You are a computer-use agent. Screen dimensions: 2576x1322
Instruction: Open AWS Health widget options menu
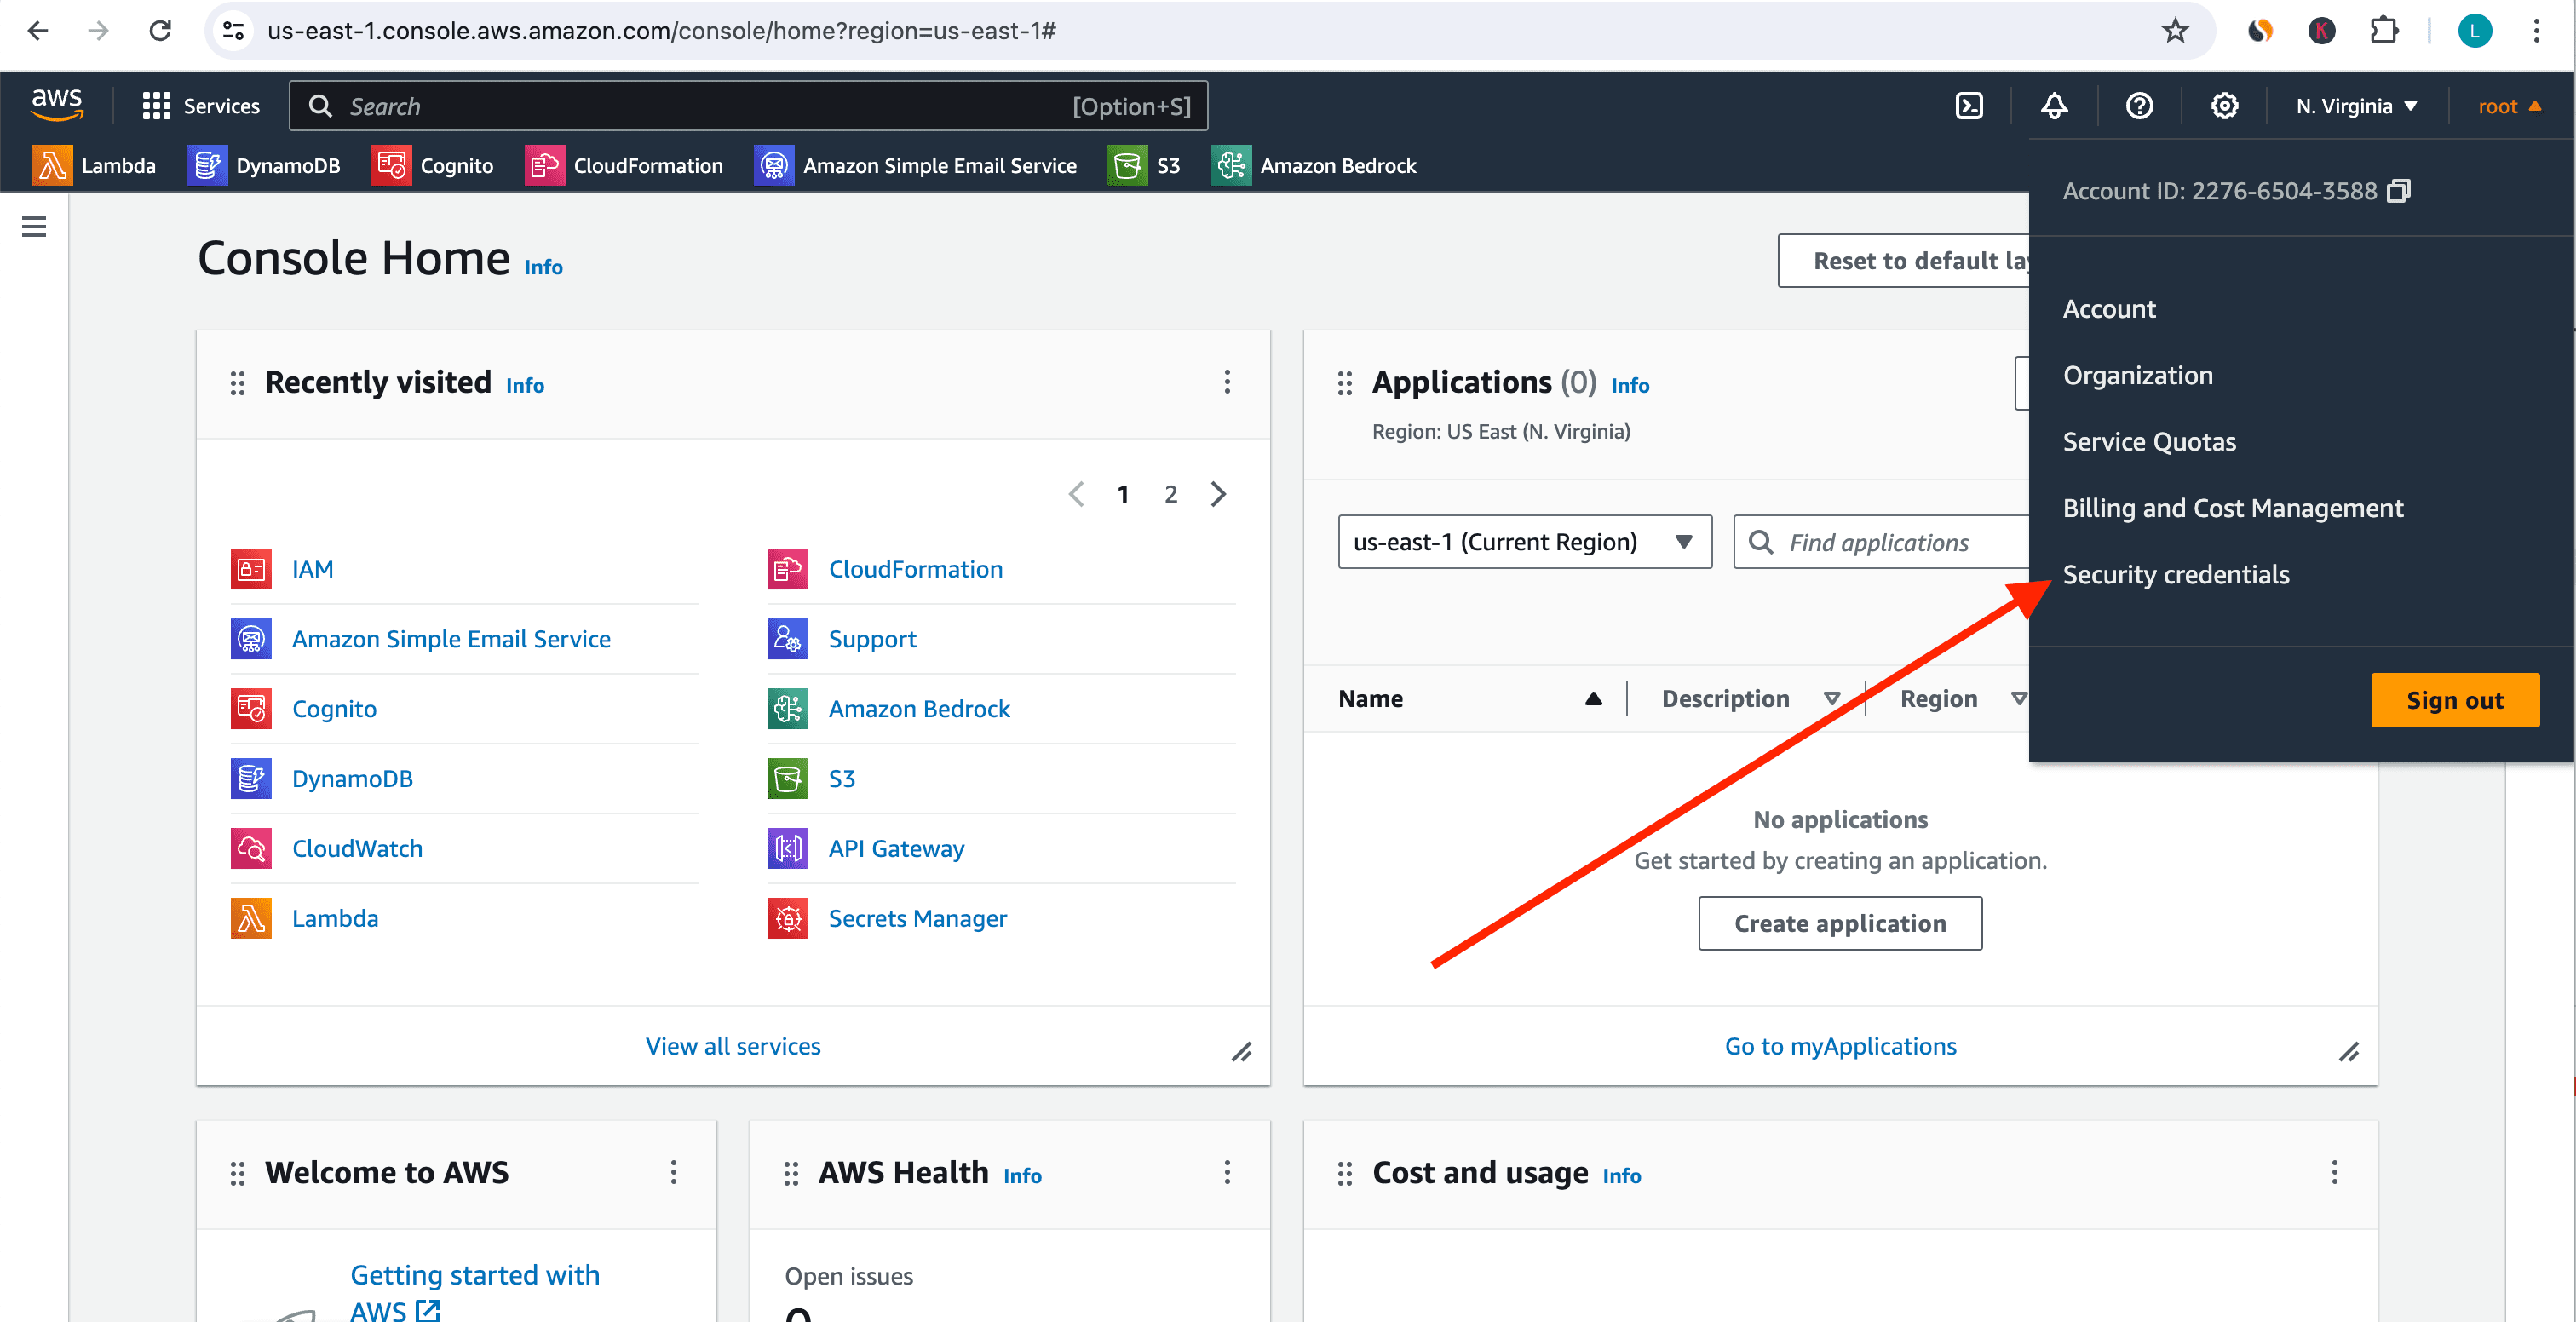click(1227, 1172)
